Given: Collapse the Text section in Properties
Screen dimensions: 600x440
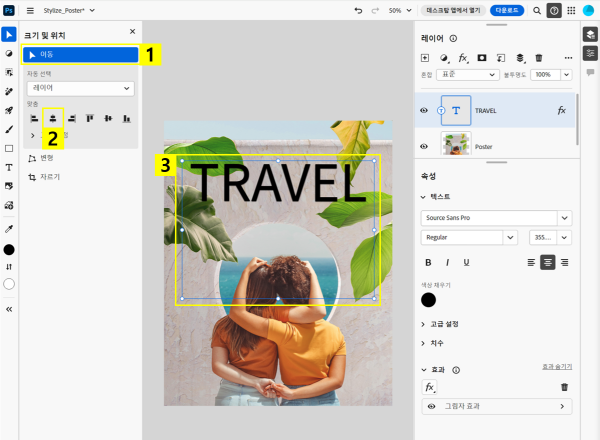Looking at the screenshot, I should (x=435, y=197).
